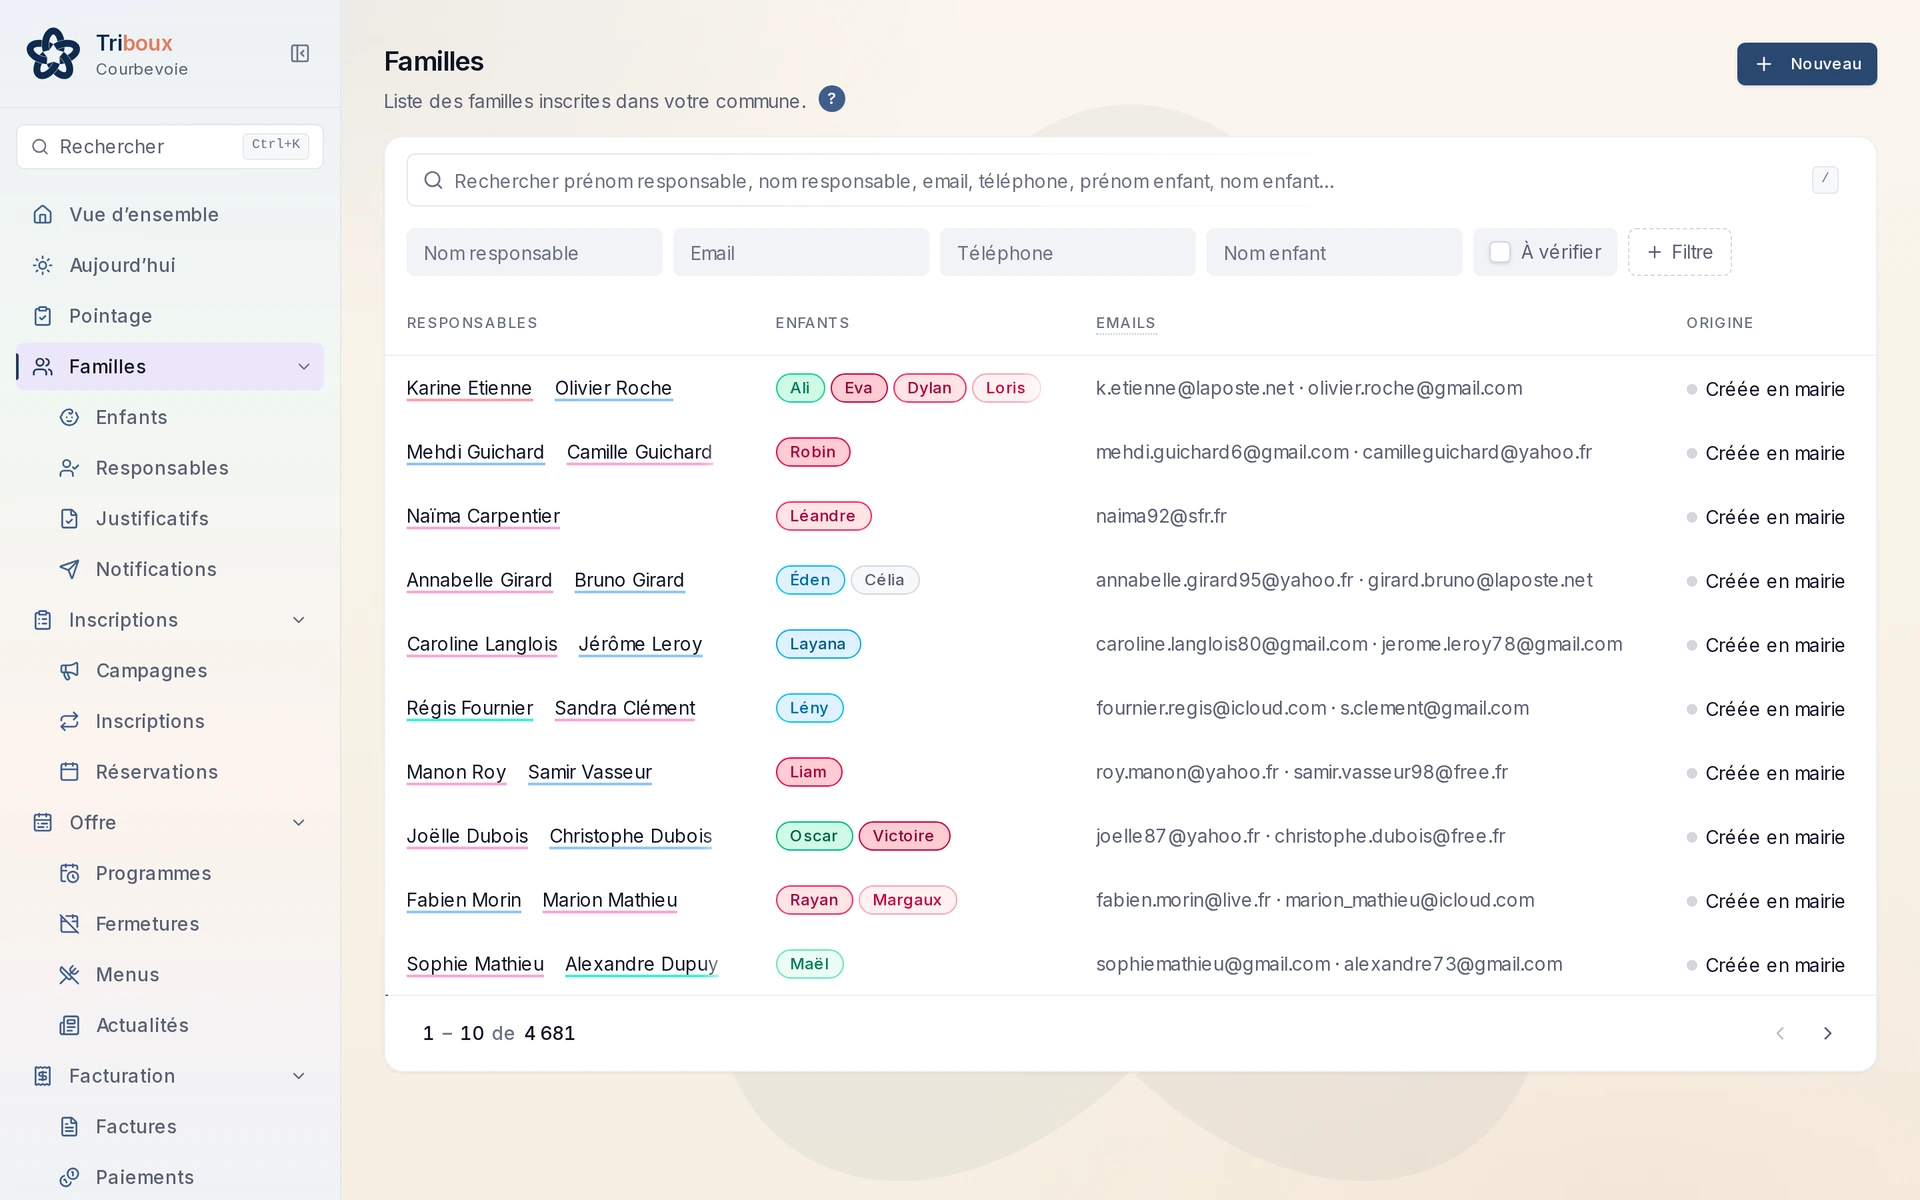Click the Paiements coins icon
1920x1200 pixels.
(69, 1177)
